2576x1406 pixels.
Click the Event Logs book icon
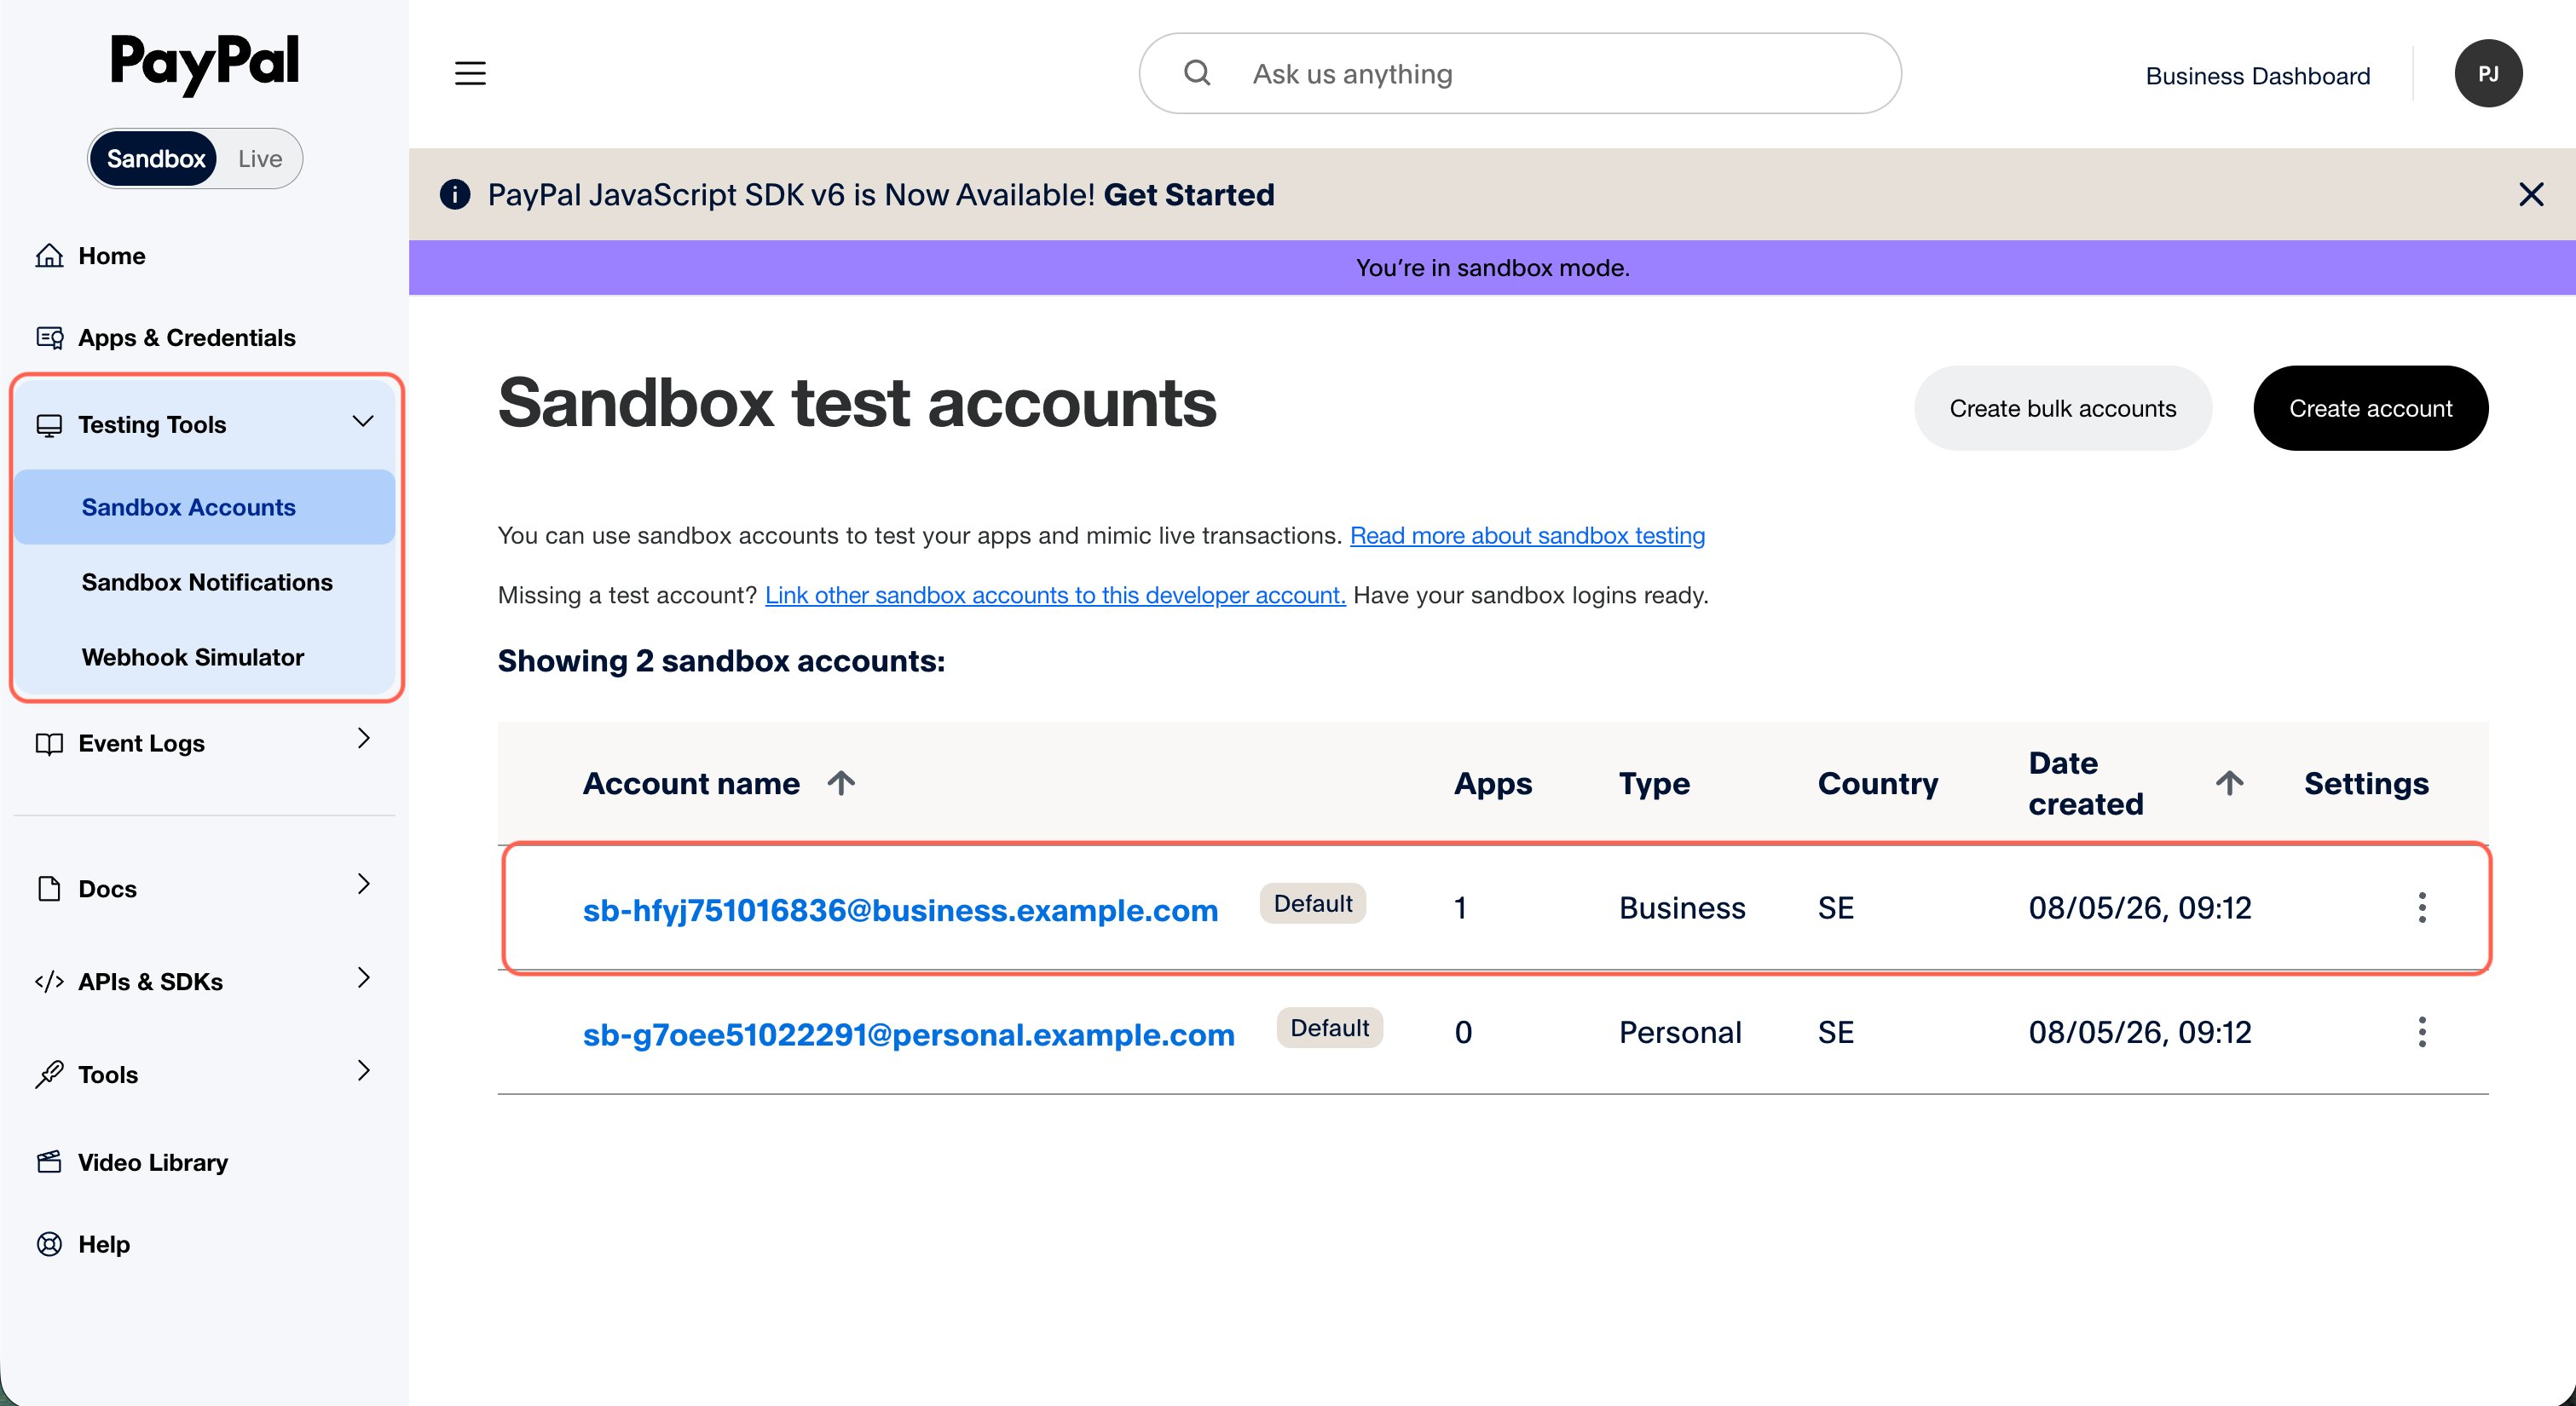click(x=49, y=744)
